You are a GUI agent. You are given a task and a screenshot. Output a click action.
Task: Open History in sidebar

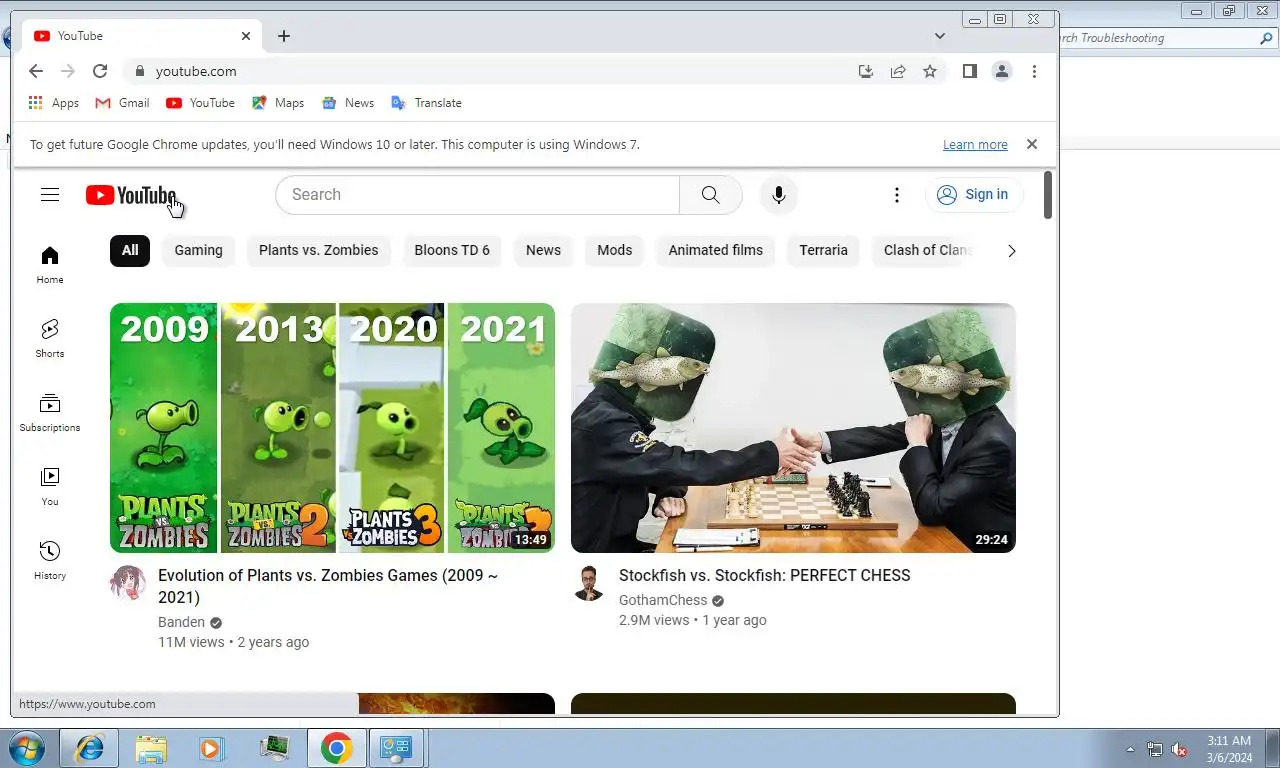[x=50, y=561]
